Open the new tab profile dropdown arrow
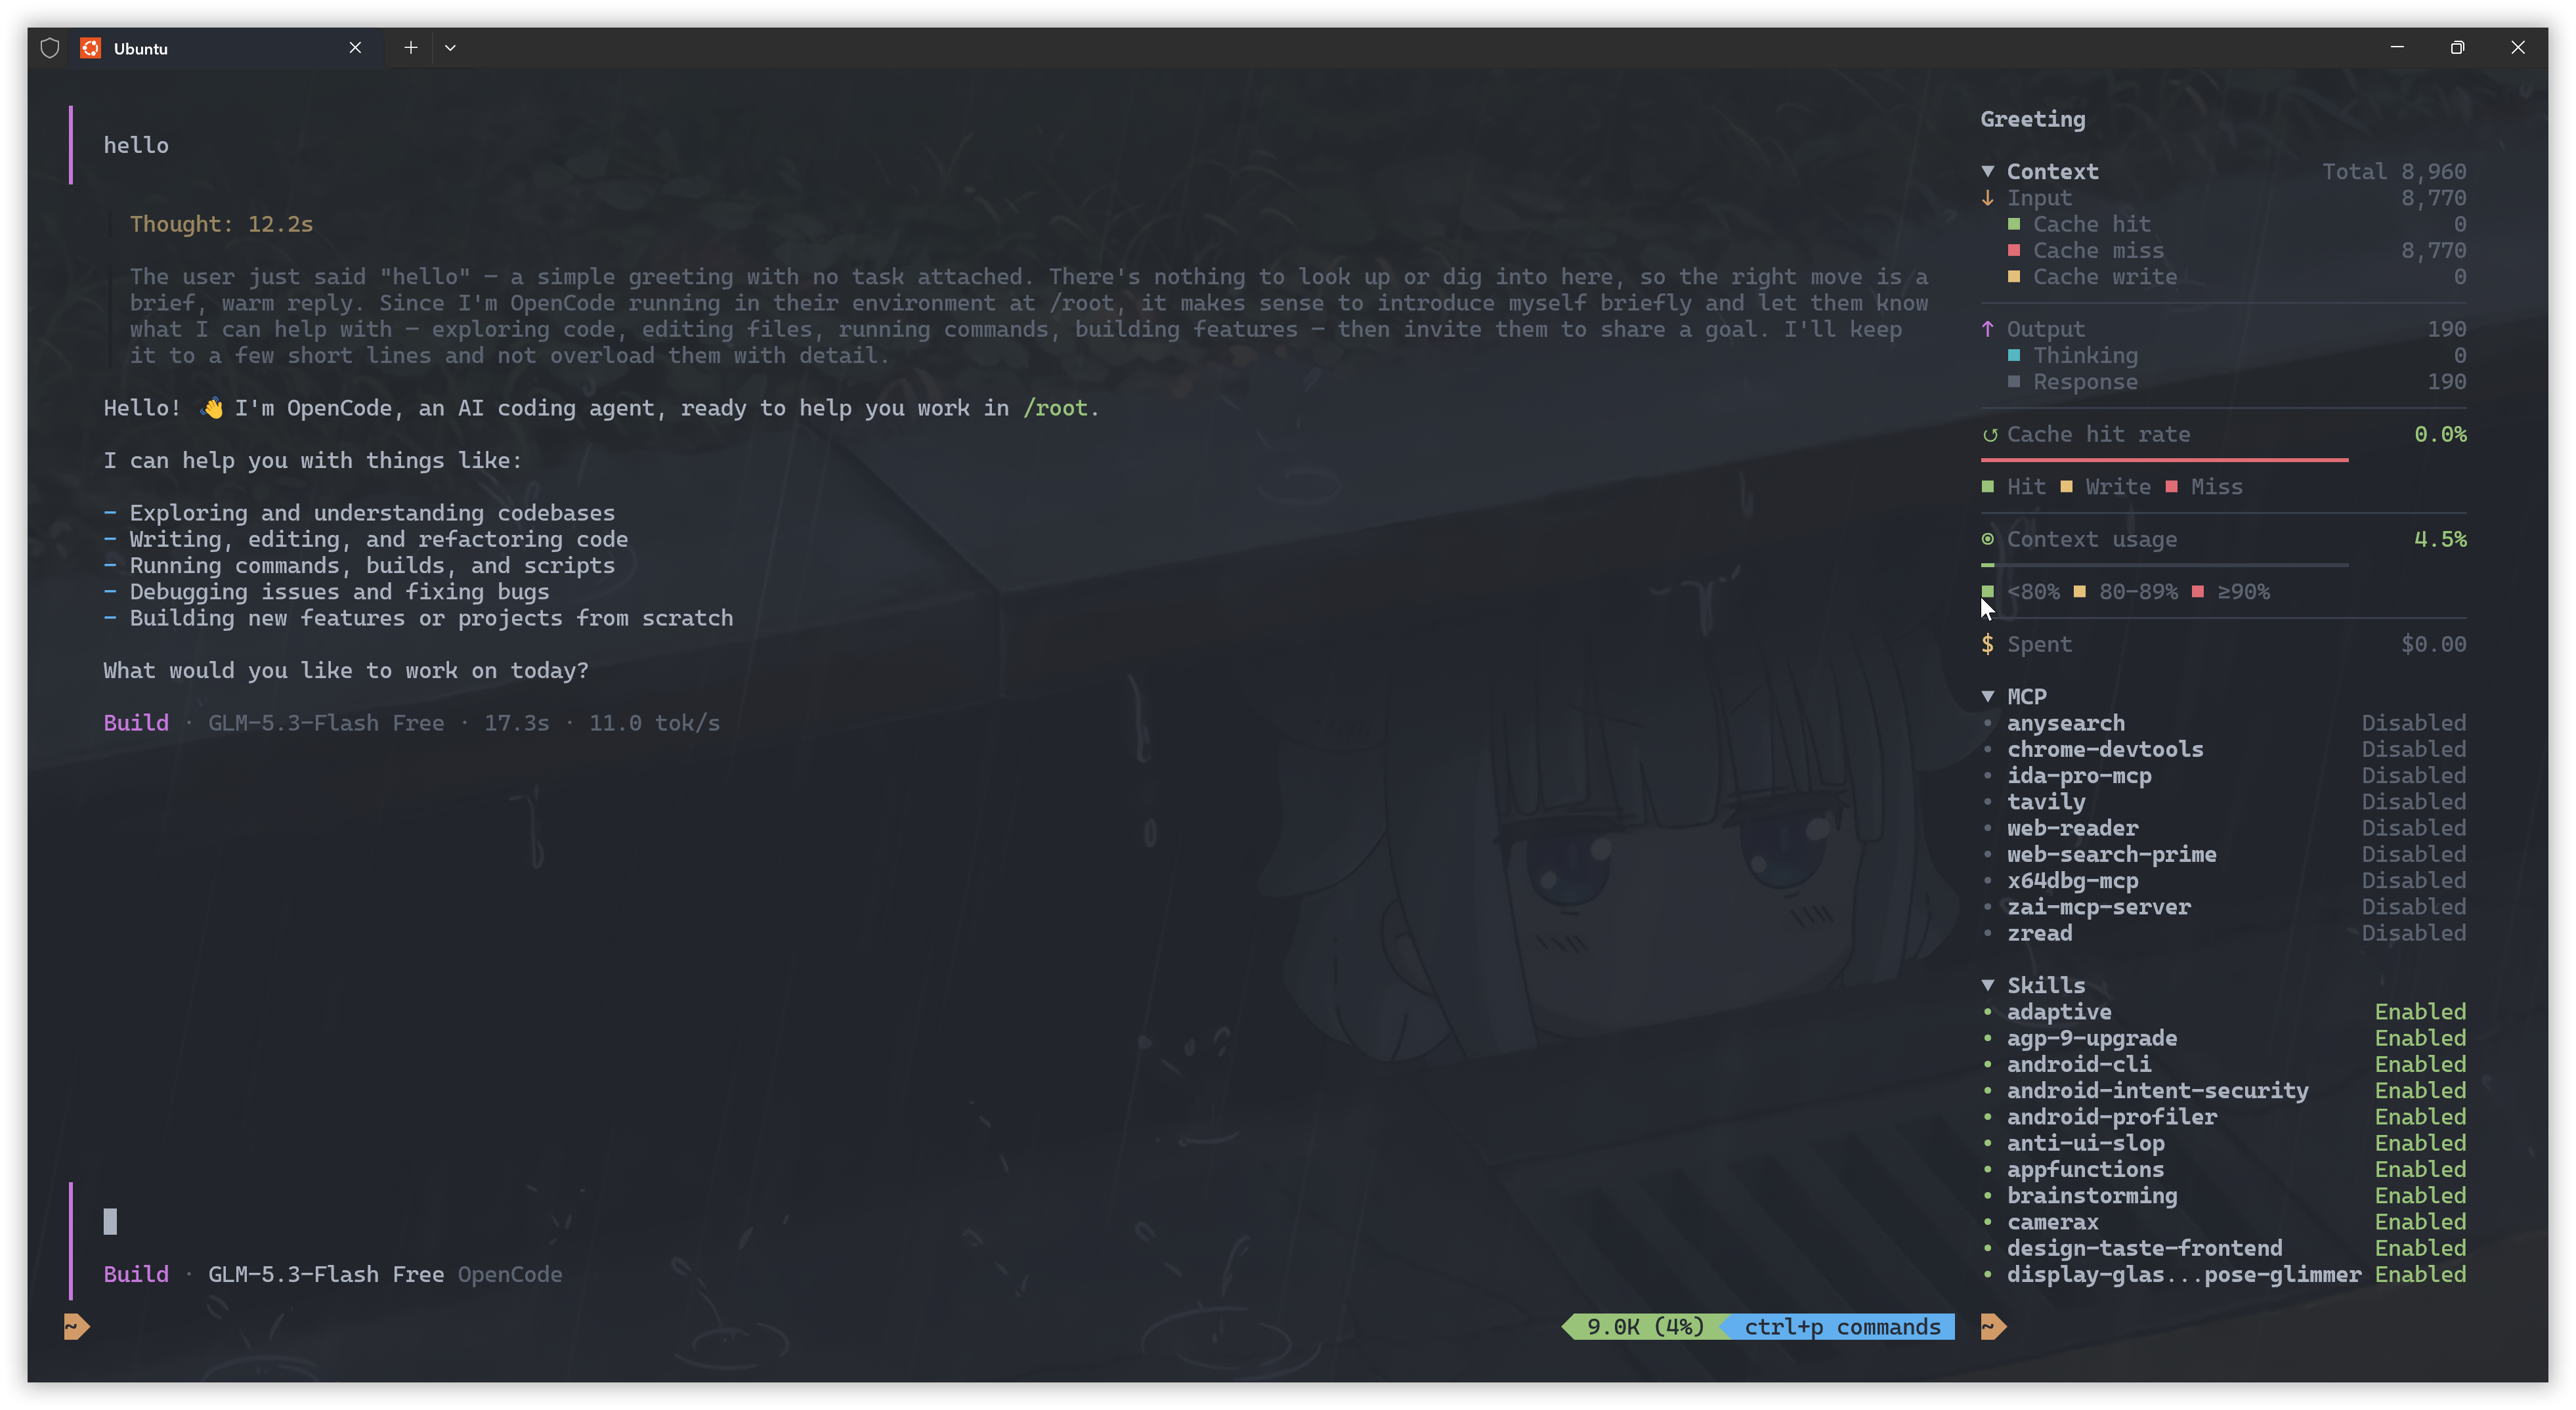 pyautogui.click(x=450, y=47)
